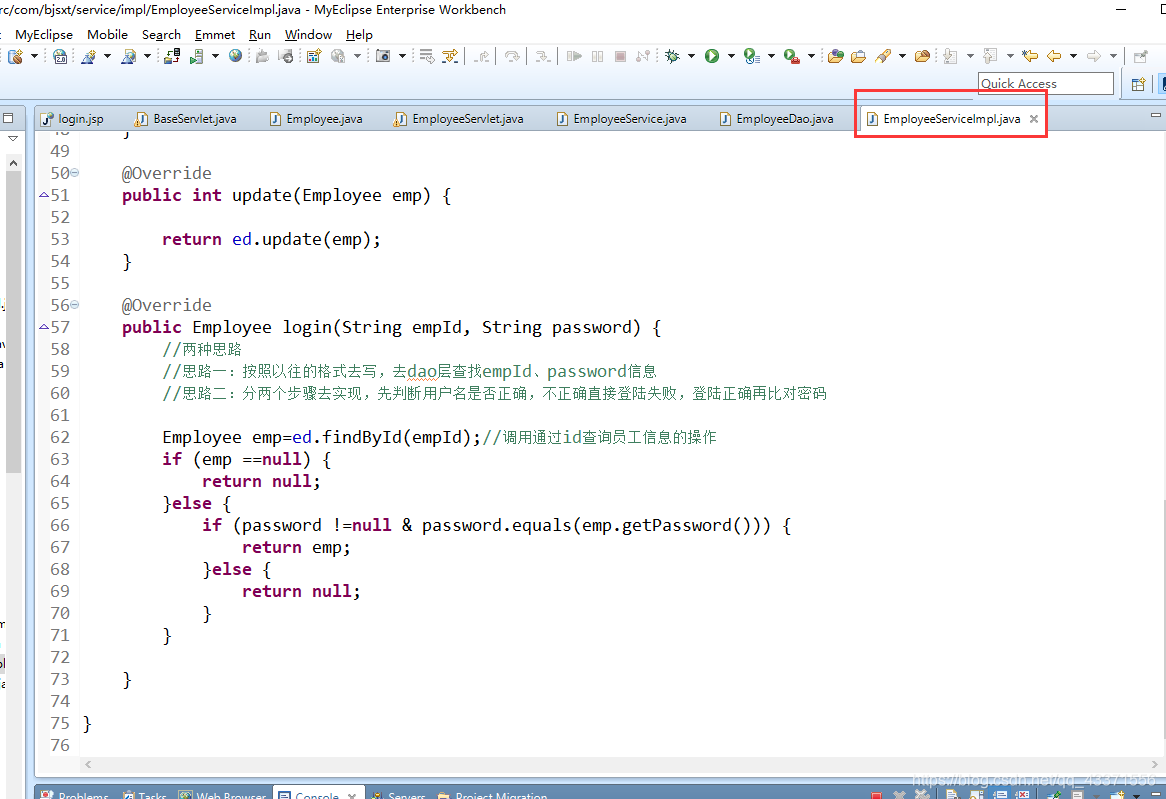The width and height of the screenshot is (1166, 799).
Task: Open the Run button's dropdown arrow
Action: coord(731,56)
